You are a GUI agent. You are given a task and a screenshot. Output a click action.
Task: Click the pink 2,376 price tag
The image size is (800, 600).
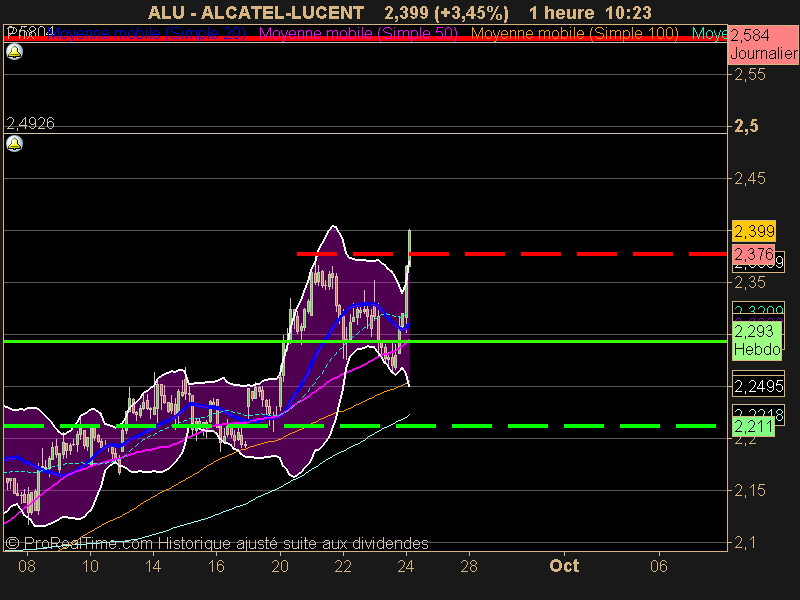click(x=754, y=254)
